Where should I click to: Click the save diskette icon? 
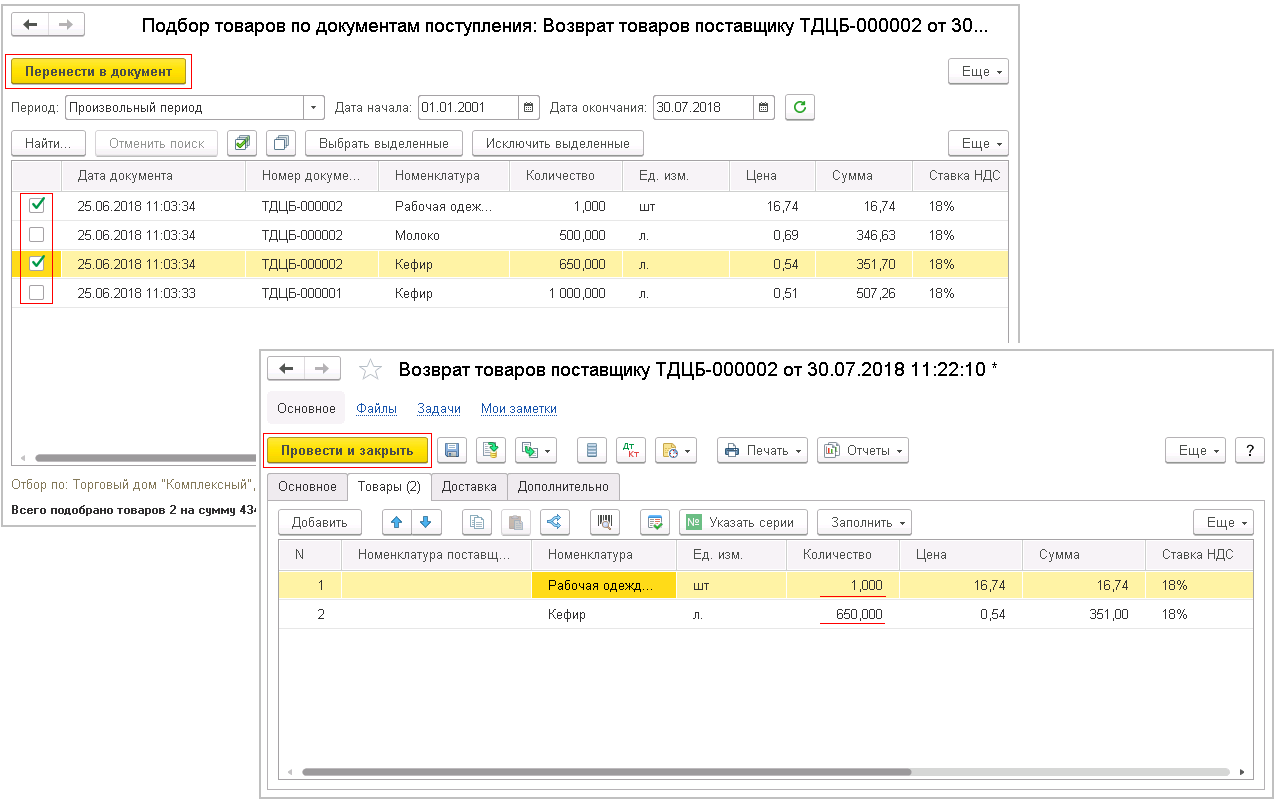pyautogui.click(x=452, y=451)
